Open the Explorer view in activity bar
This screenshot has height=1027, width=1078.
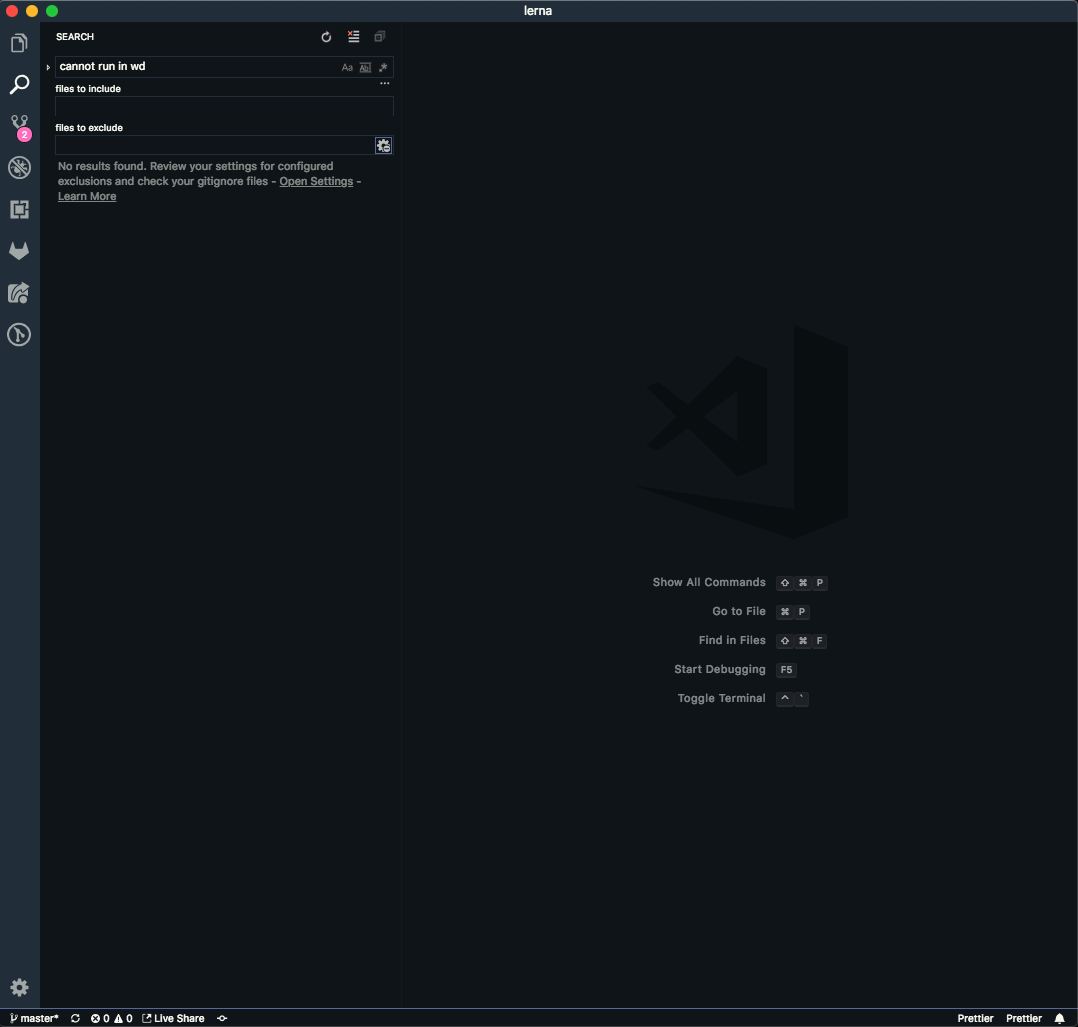click(19, 43)
